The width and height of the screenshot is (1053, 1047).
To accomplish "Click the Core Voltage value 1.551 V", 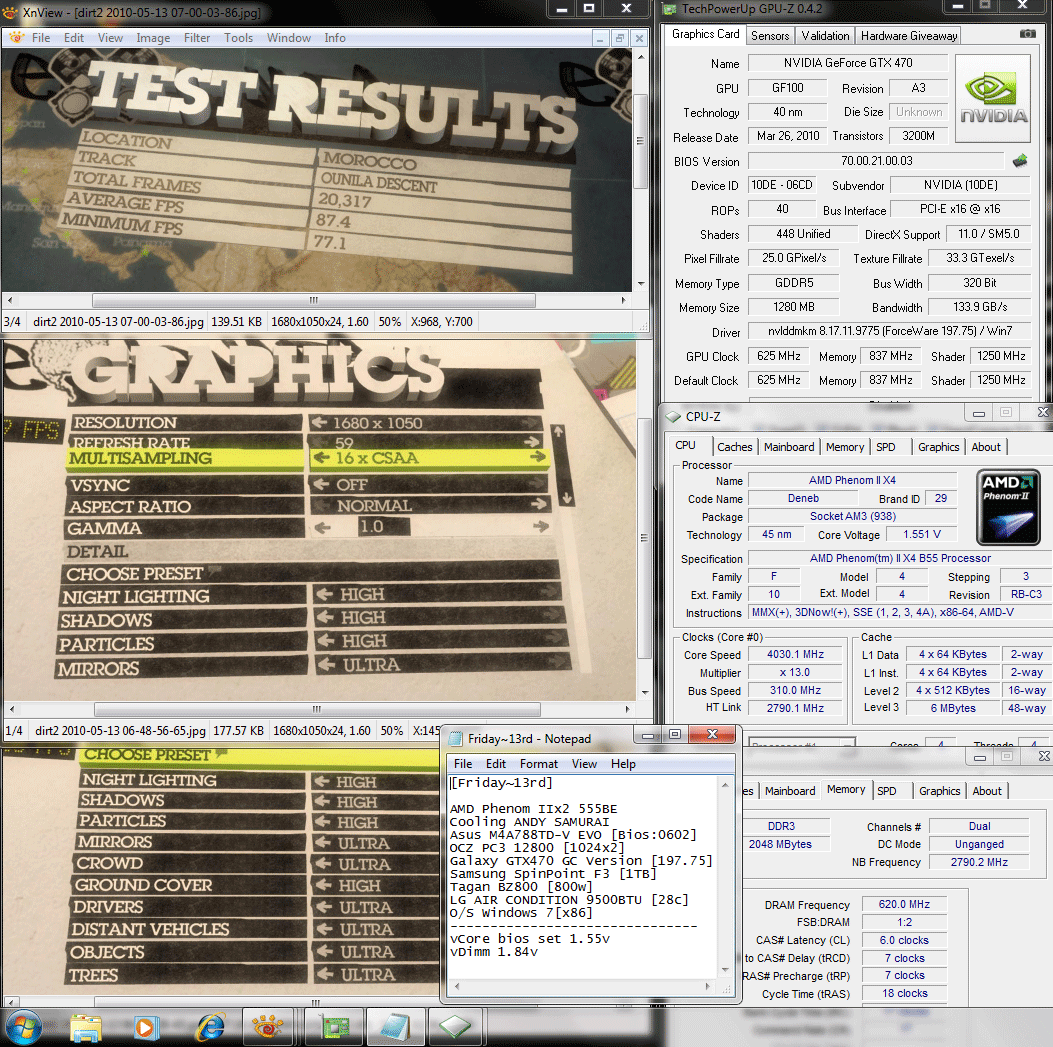I will tap(921, 534).
